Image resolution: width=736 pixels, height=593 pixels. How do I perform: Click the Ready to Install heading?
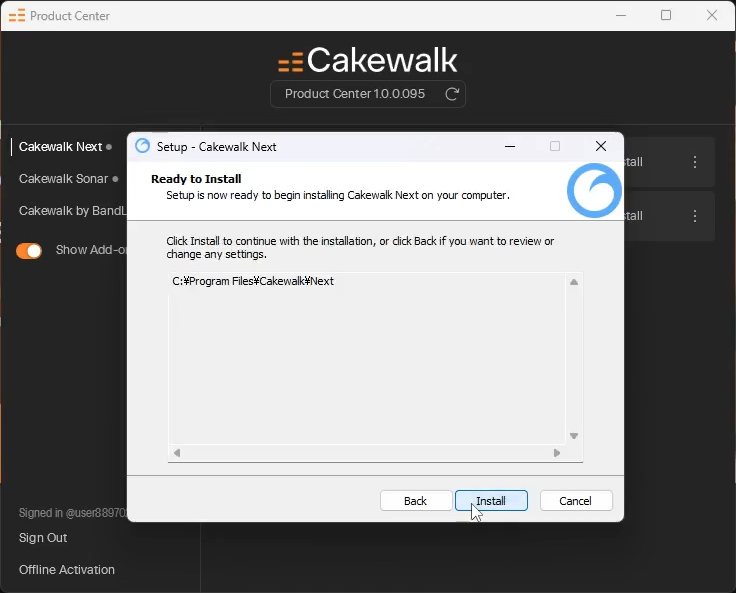(x=196, y=179)
